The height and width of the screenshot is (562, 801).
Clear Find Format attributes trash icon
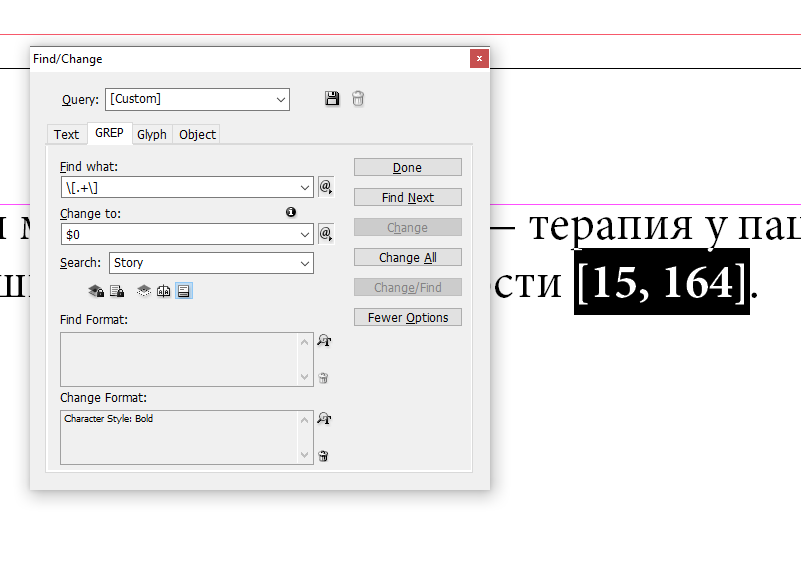(x=323, y=378)
